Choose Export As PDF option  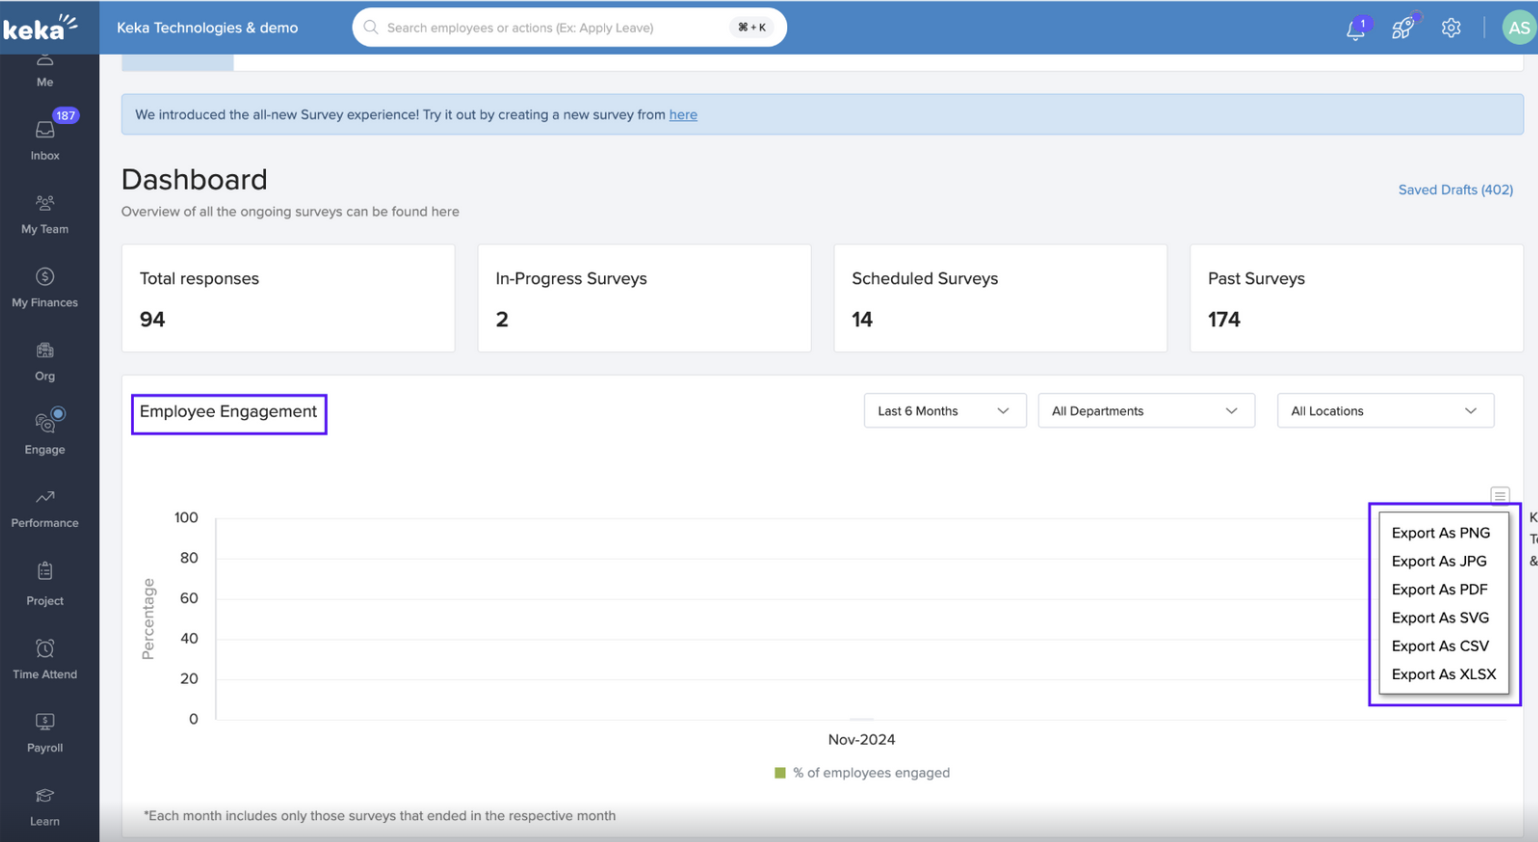[x=1439, y=590]
